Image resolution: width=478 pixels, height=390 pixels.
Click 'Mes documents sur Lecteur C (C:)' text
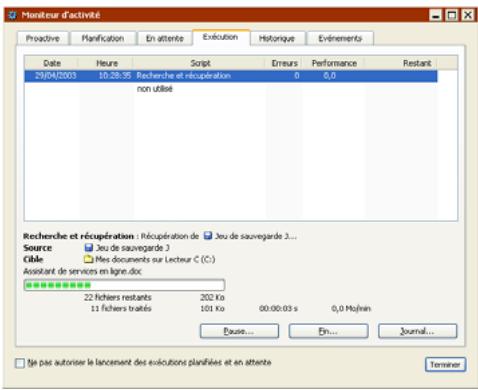point(155,259)
